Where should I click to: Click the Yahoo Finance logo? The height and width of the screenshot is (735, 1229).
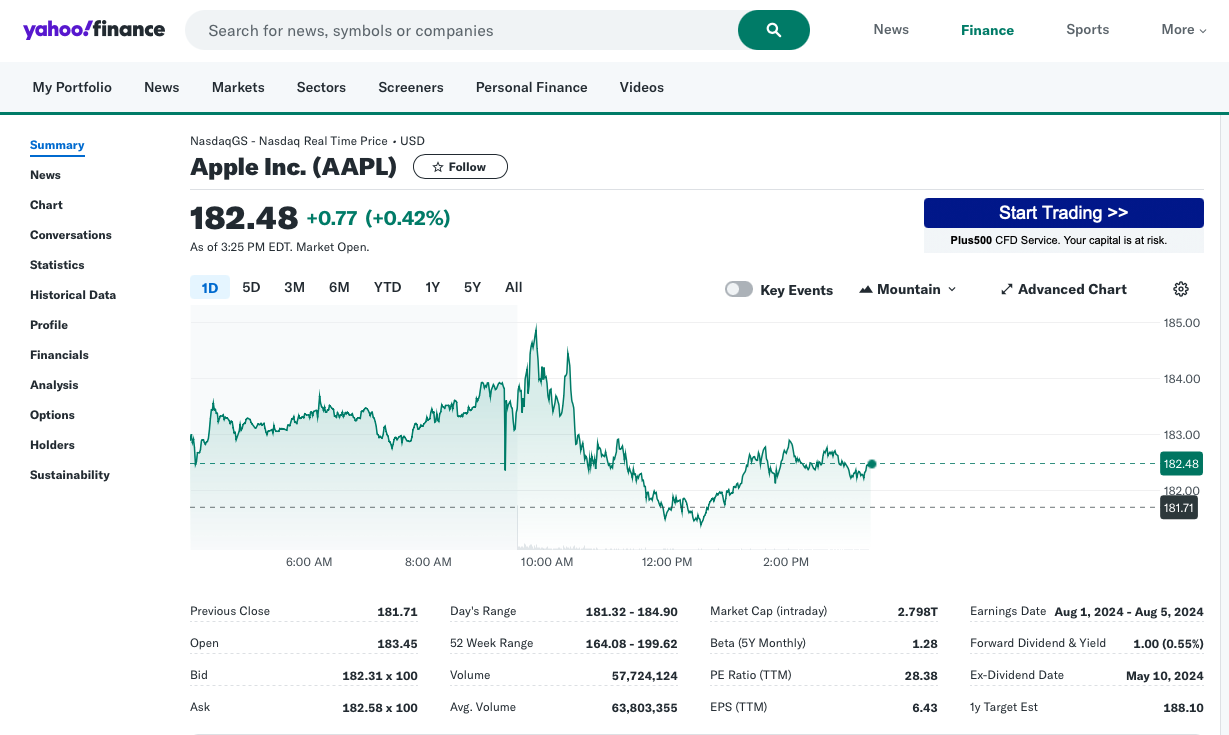[x=94, y=29]
